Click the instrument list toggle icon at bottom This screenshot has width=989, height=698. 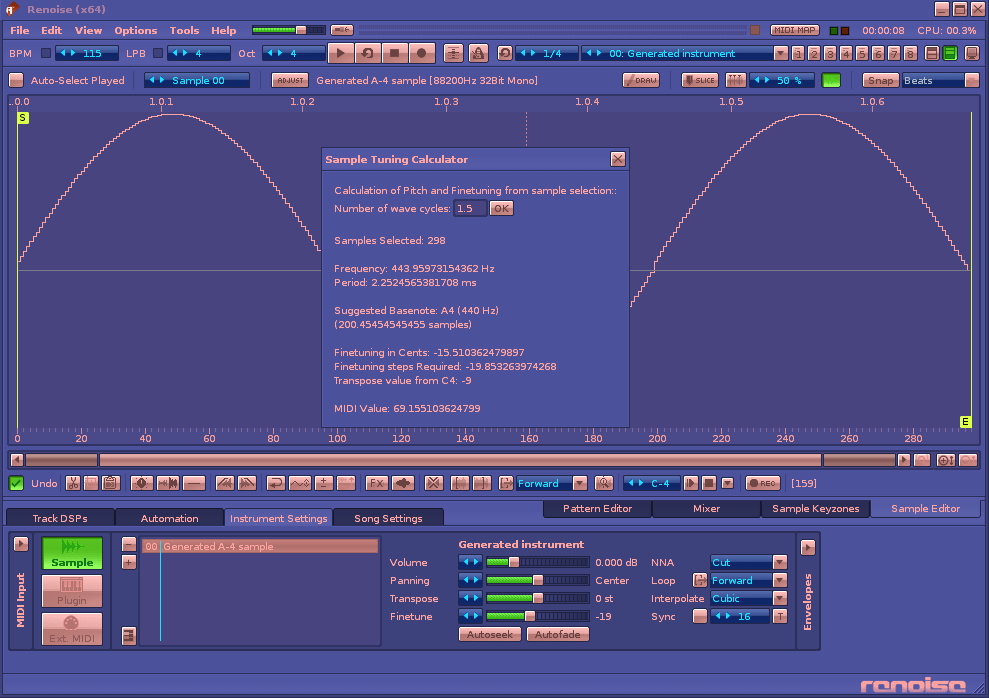tap(129, 636)
